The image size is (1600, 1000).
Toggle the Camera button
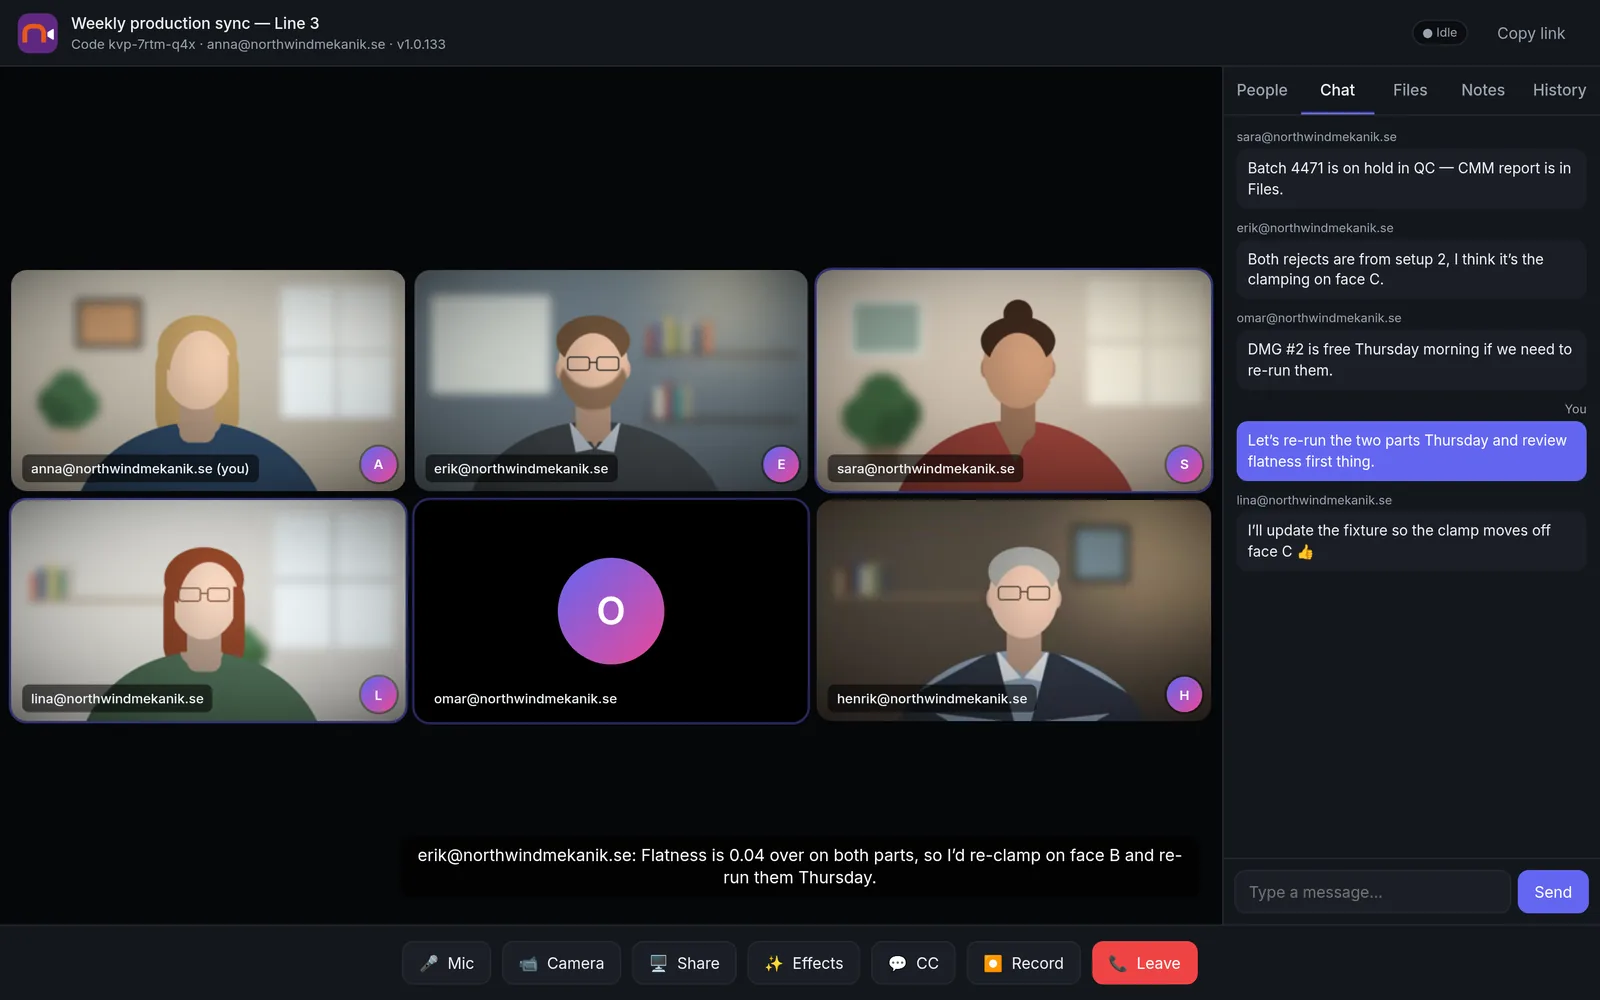pos(561,963)
